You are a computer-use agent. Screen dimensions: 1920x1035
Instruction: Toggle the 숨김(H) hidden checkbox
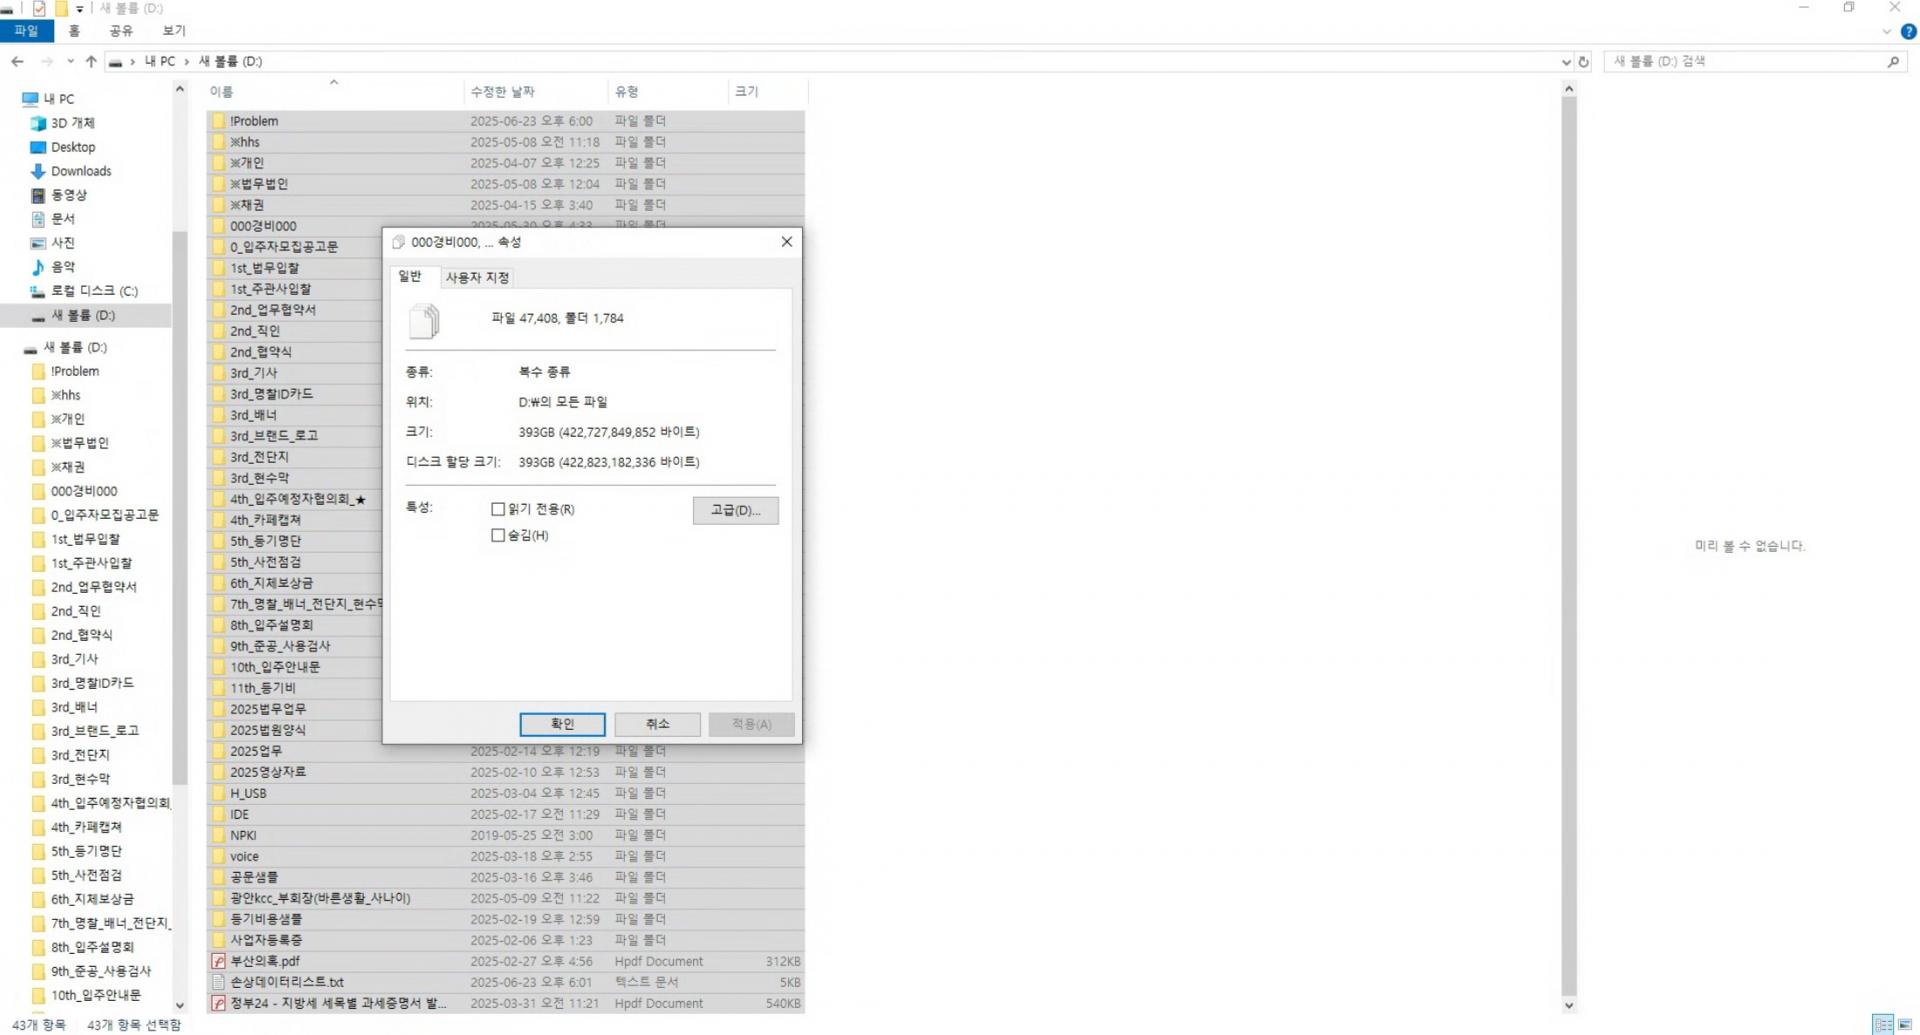coord(498,535)
